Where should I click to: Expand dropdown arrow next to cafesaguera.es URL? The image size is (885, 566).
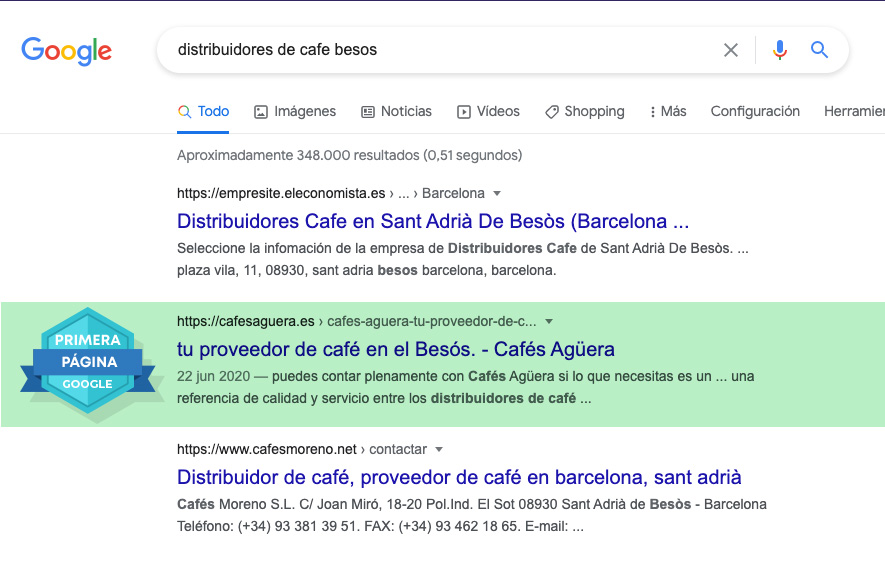549,322
